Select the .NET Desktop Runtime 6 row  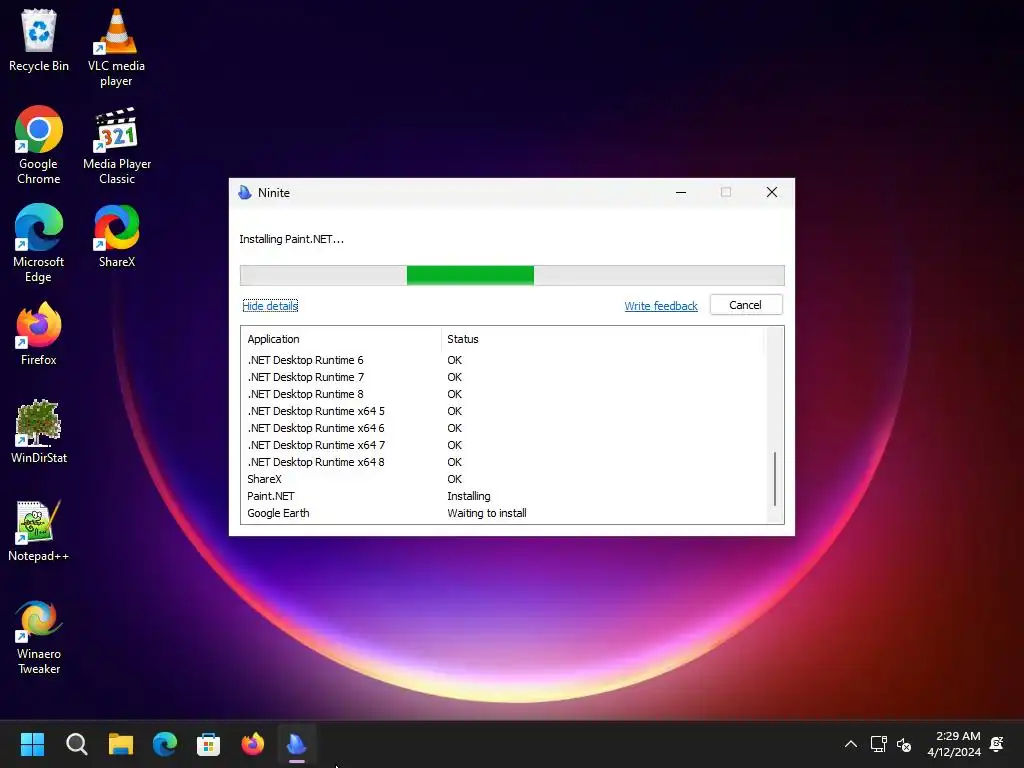tap(502, 360)
